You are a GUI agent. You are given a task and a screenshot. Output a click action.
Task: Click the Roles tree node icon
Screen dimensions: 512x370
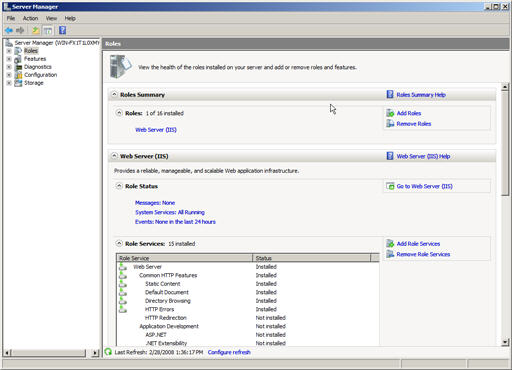[x=18, y=51]
